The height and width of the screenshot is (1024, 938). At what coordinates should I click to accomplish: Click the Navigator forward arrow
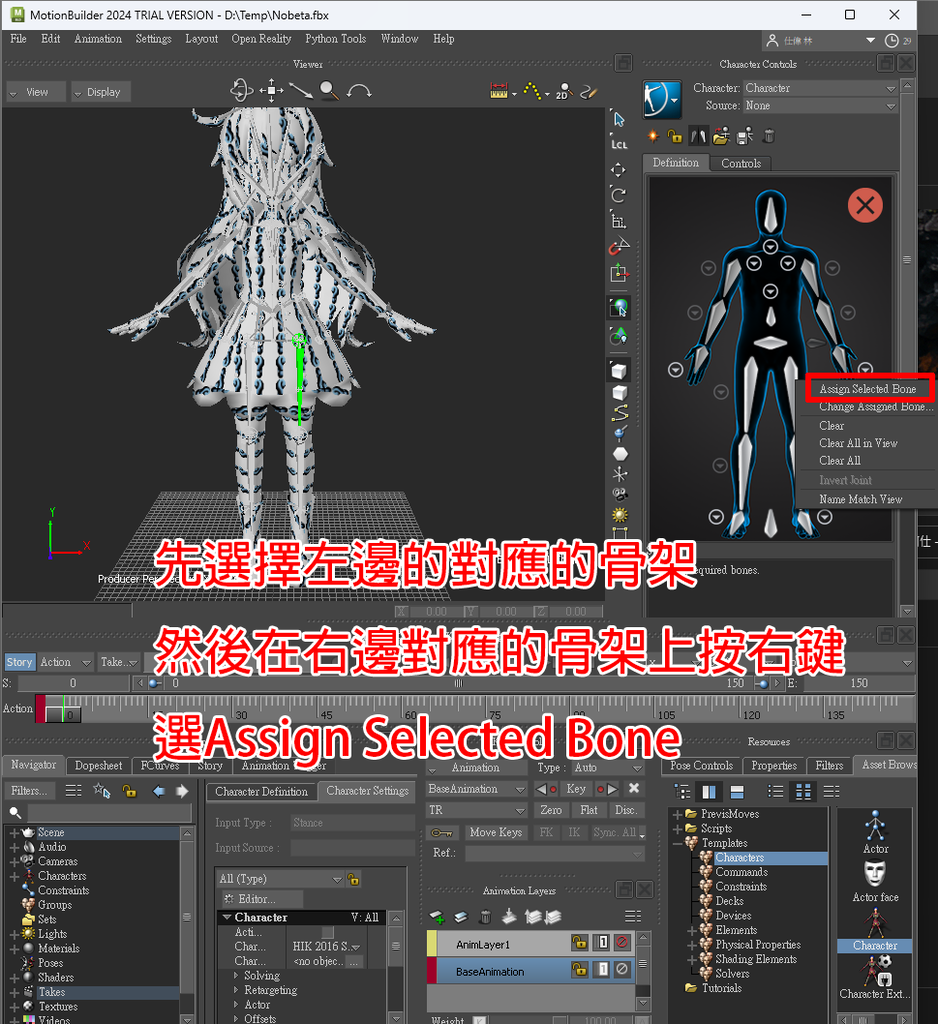pyautogui.click(x=182, y=792)
